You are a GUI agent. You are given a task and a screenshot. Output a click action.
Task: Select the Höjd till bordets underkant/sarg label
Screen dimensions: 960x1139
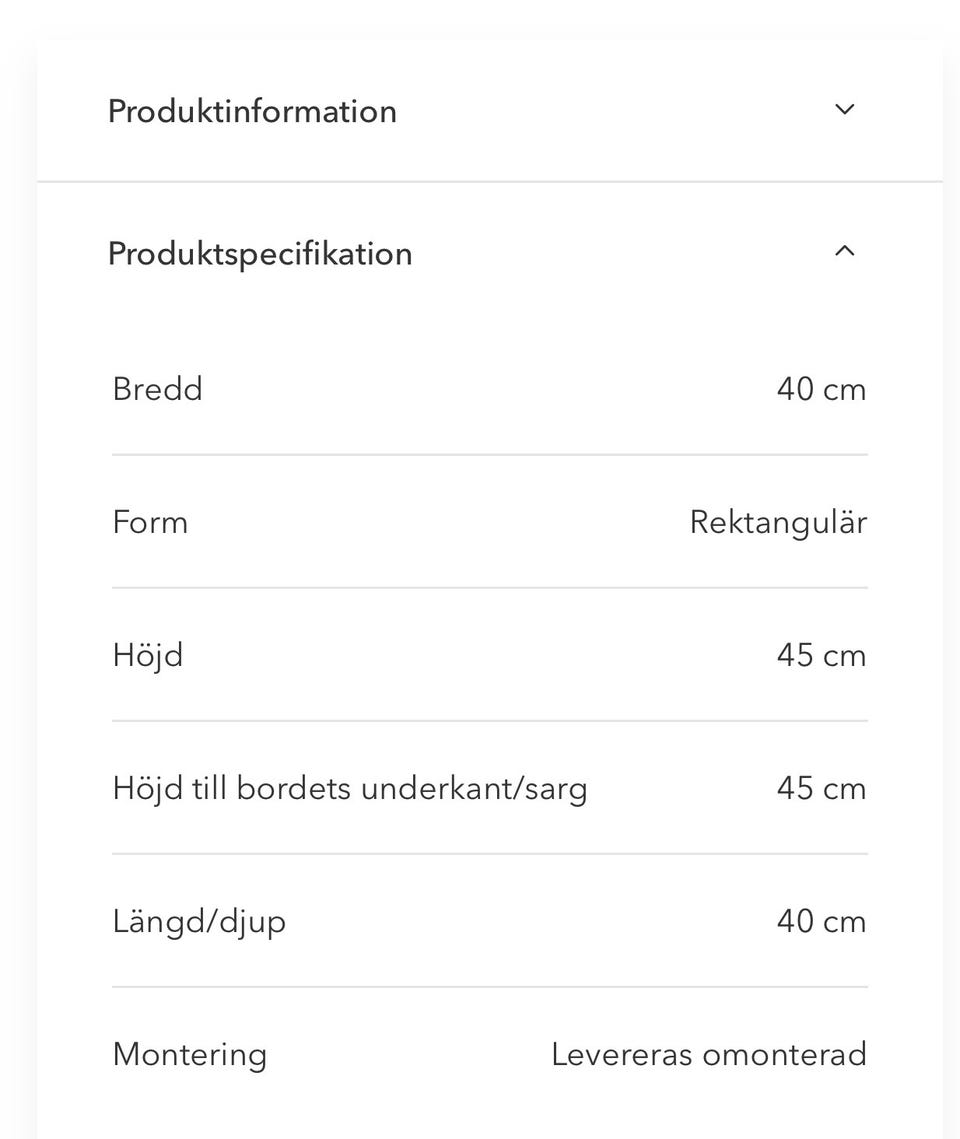click(350, 788)
